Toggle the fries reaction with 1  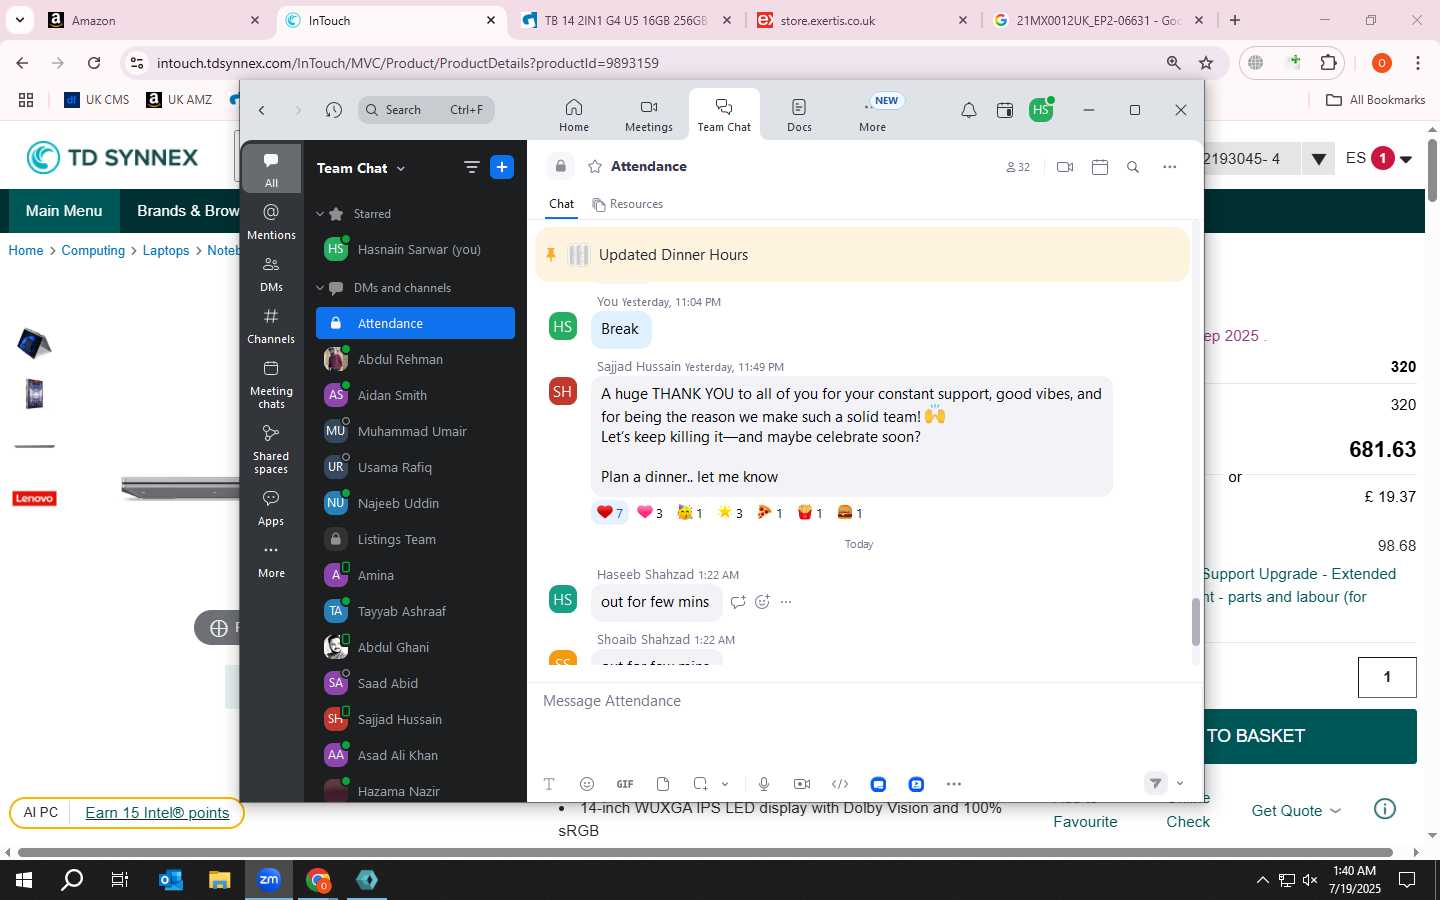coord(810,513)
